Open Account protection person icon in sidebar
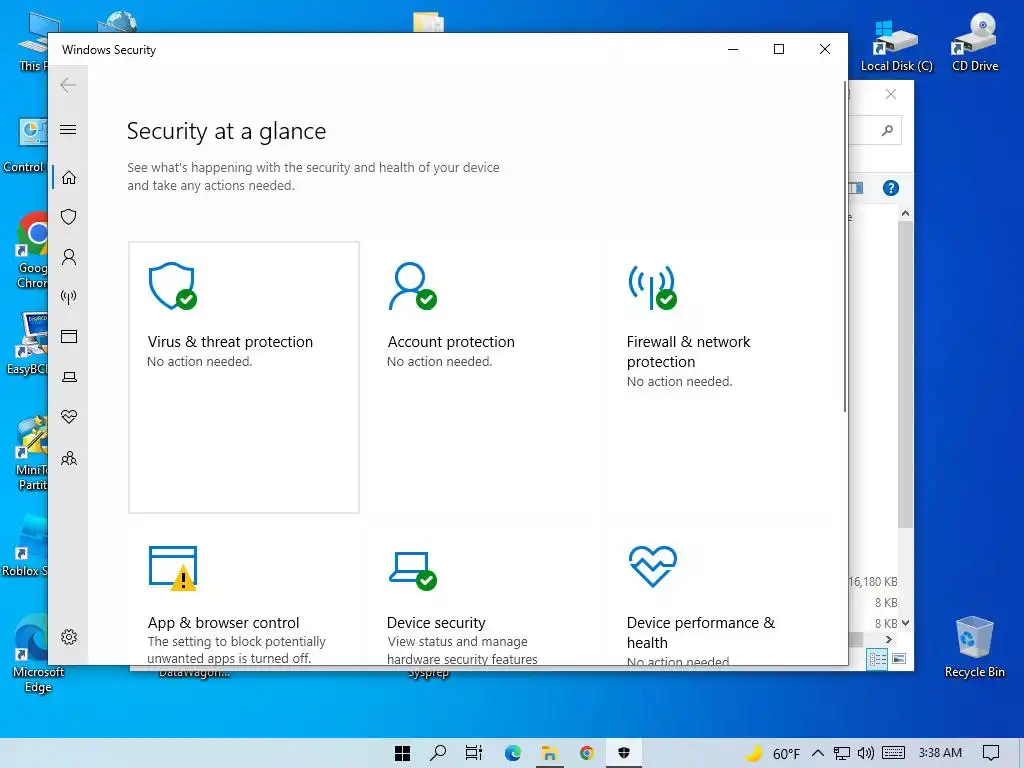Image resolution: width=1024 pixels, height=768 pixels. click(69, 257)
